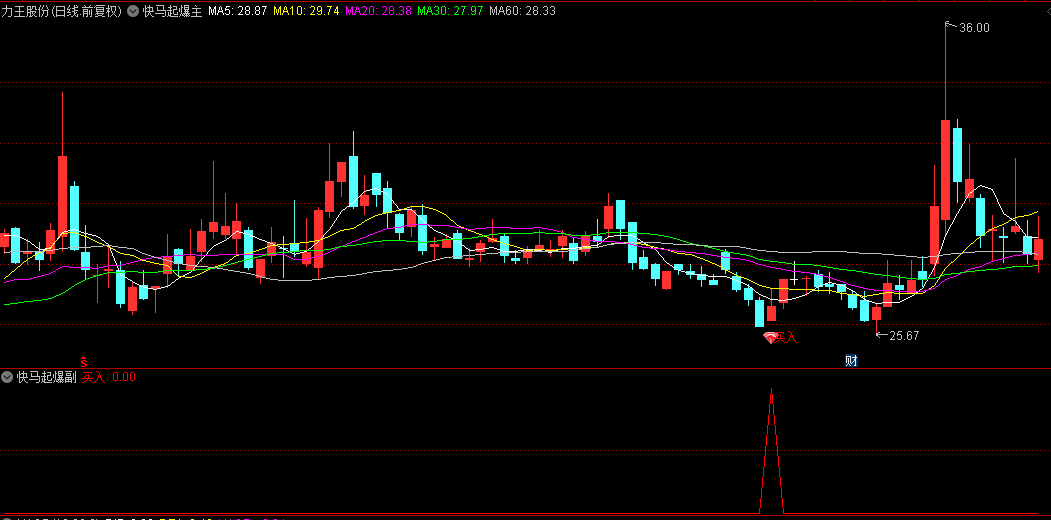This screenshot has width=1051, height=520.
Task: Select the yellow MA10: 29.74 legend value
Action: [x=306, y=11]
